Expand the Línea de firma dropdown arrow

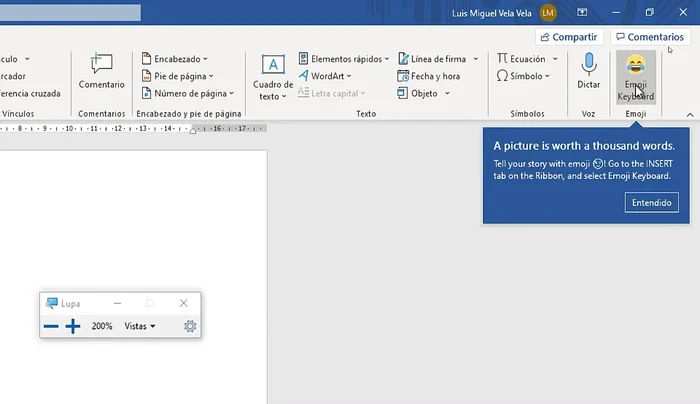coord(475,58)
